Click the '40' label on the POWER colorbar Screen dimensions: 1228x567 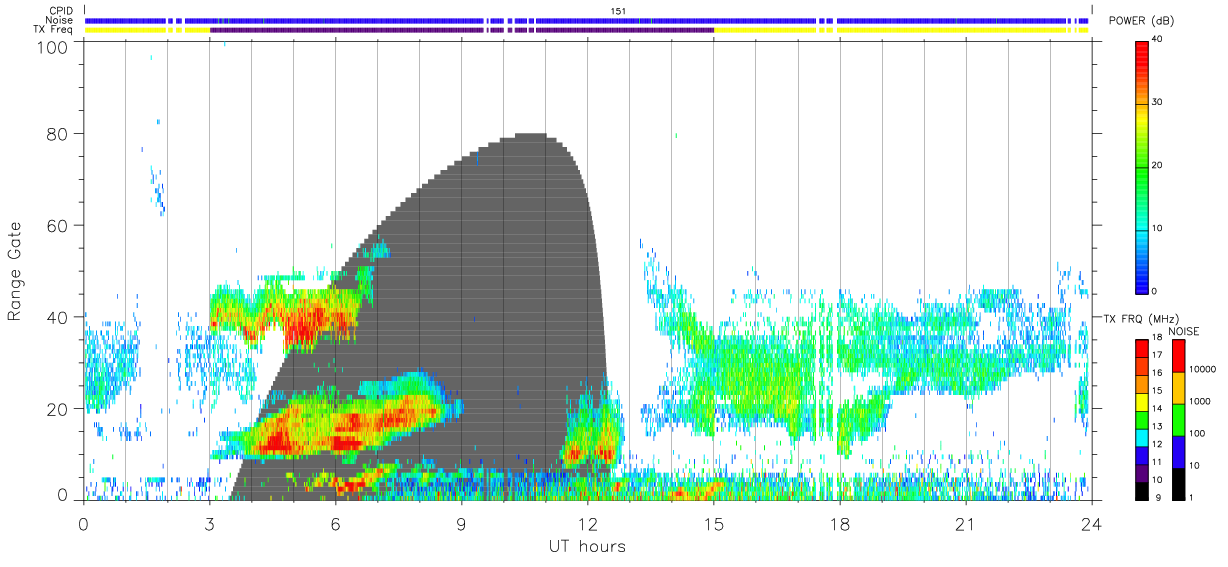(1158, 39)
